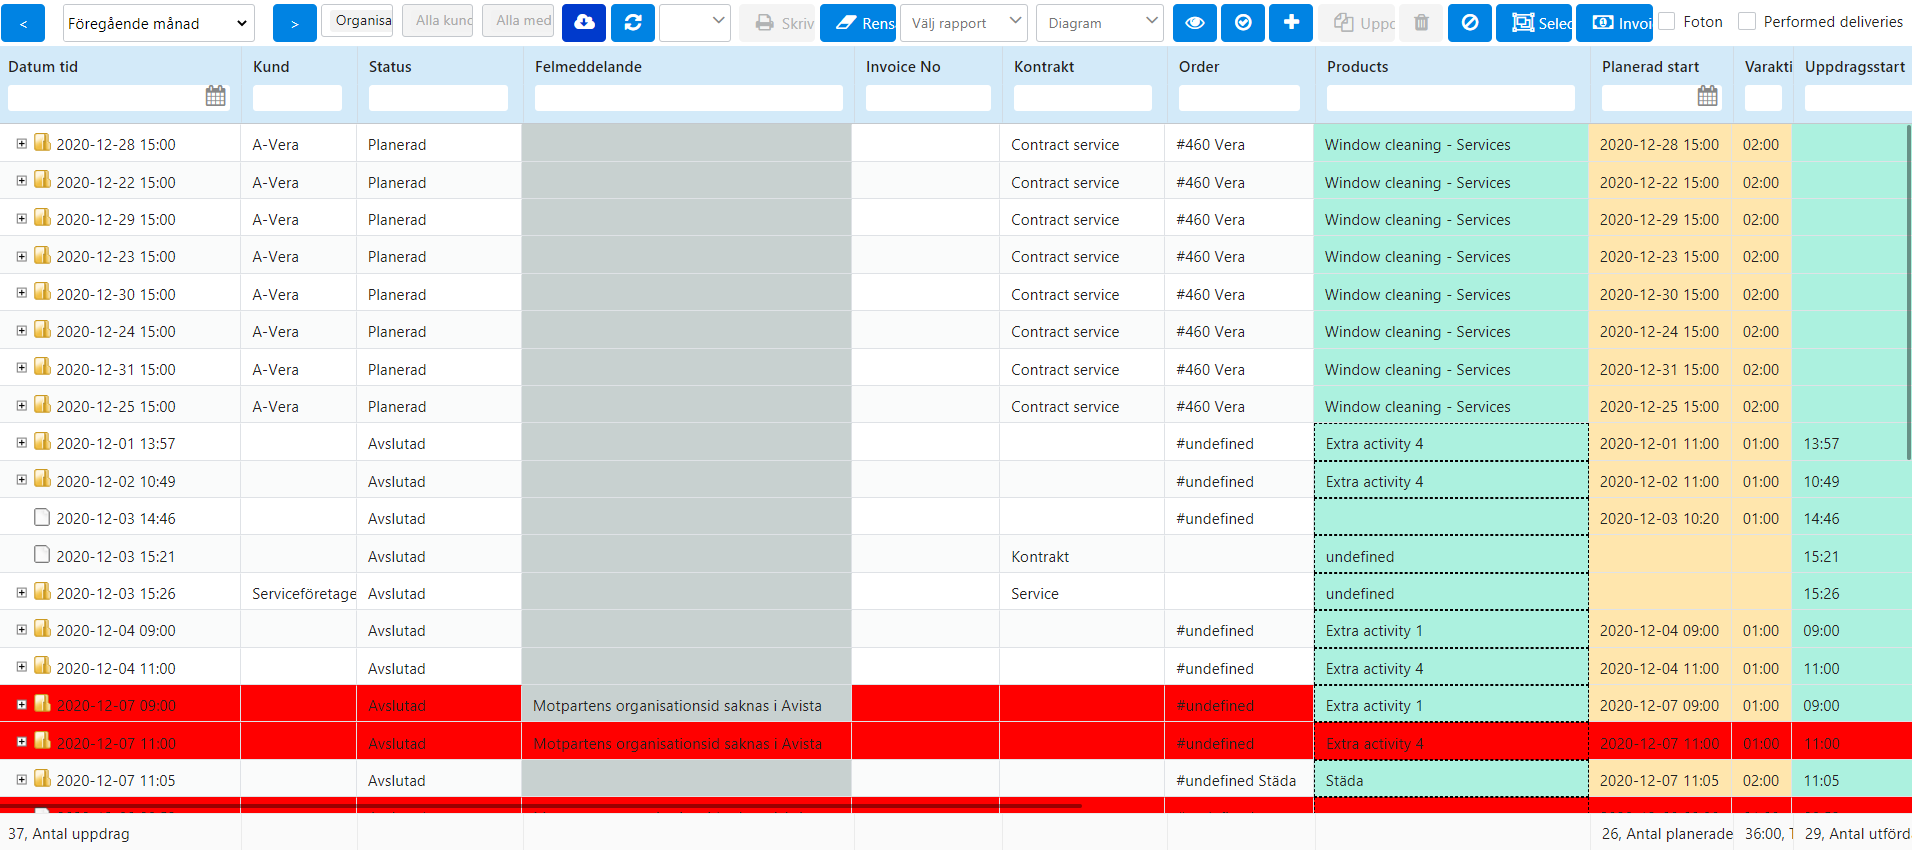Toggle the Foton checkbox
Viewport: 1912px width, 853px height.
pyautogui.click(x=1667, y=21)
